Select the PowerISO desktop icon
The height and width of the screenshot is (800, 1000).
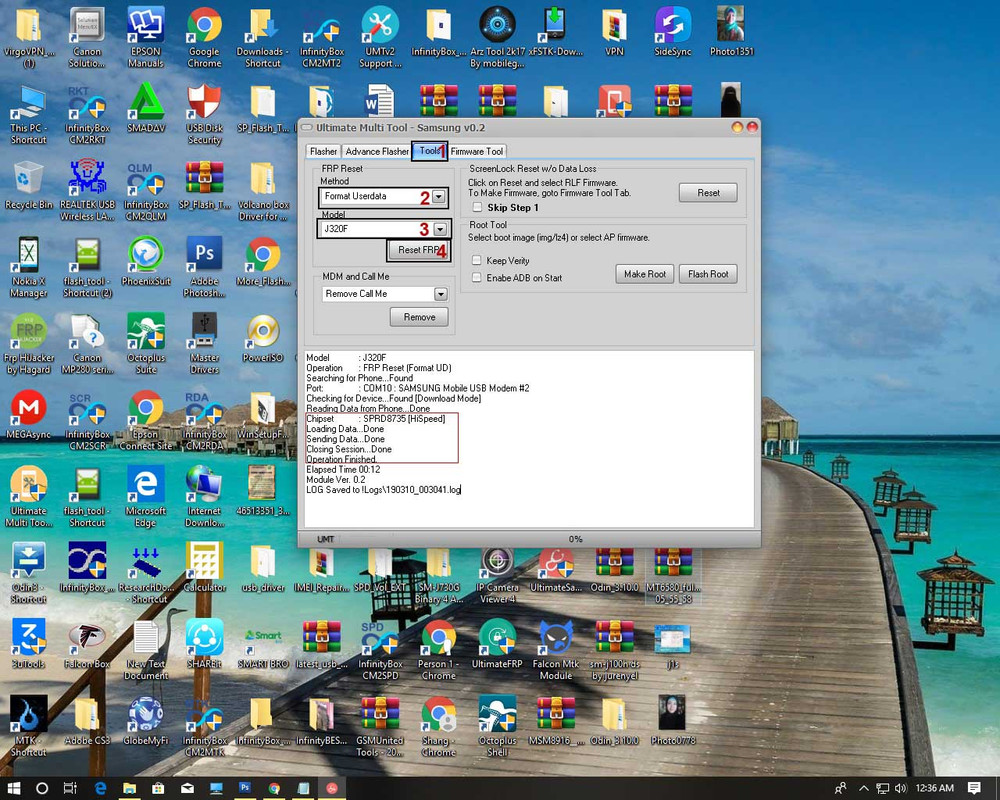(263, 338)
